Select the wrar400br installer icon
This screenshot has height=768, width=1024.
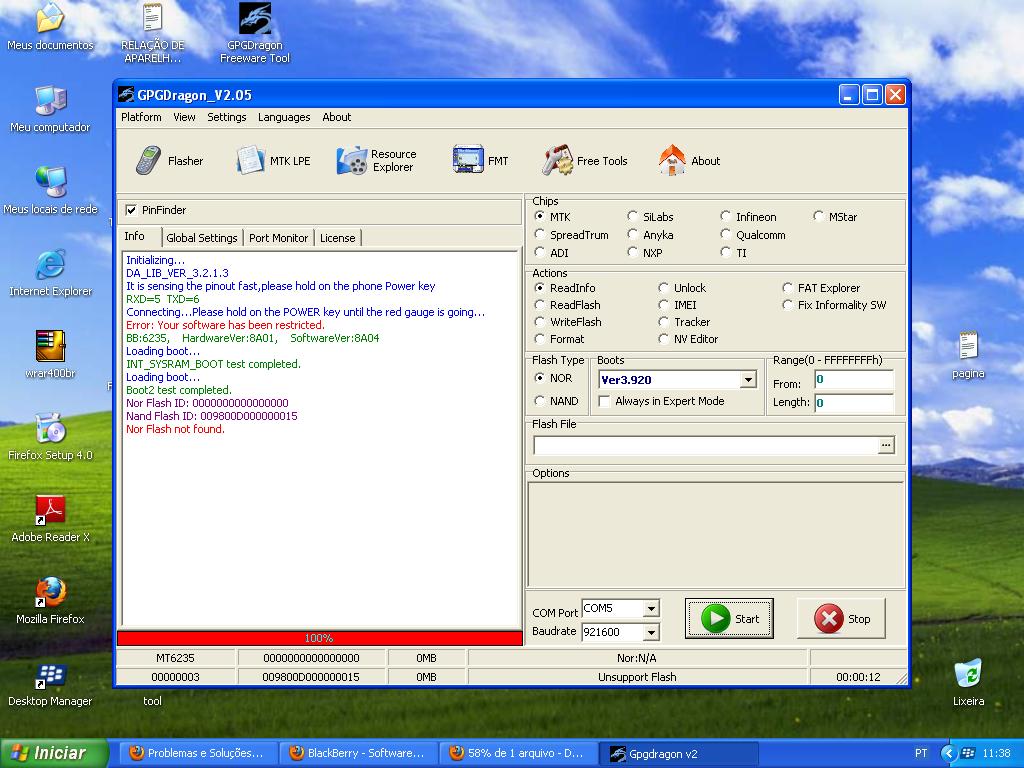coord(50,355)
